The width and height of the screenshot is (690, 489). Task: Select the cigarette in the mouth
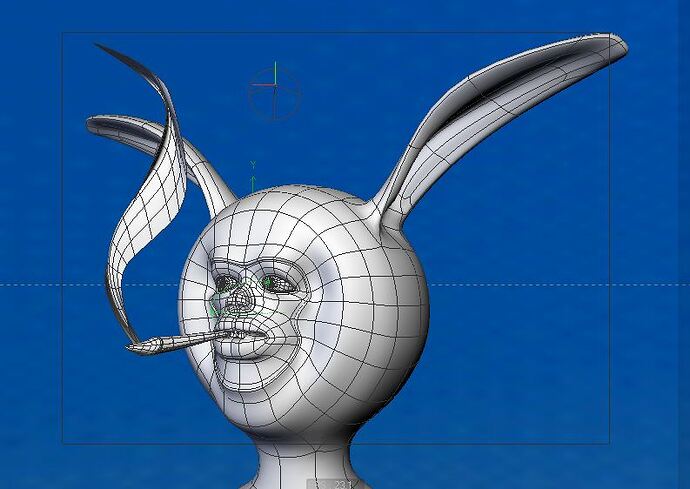click(x=176, y=343)
